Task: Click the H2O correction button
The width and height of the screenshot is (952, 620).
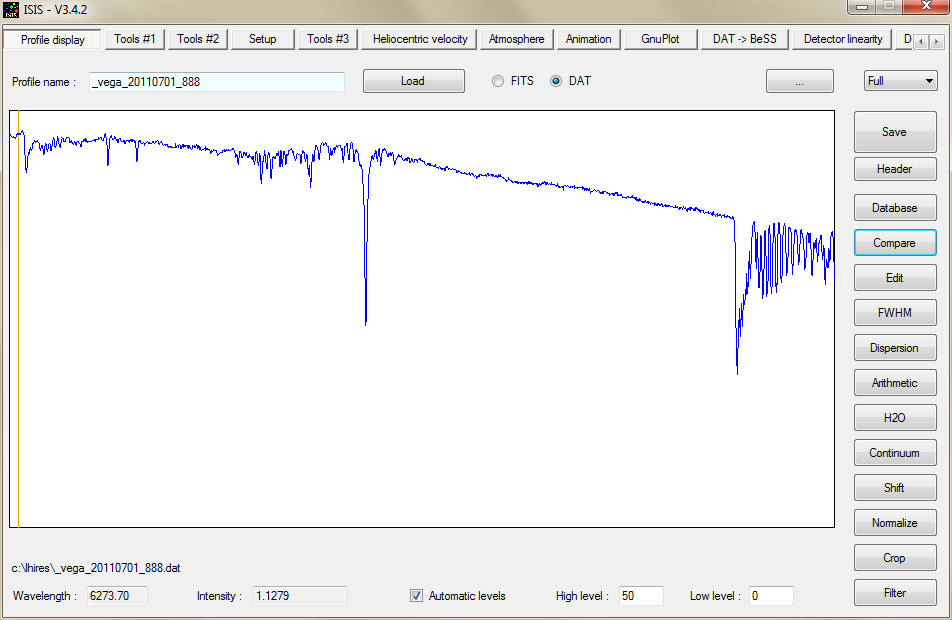Action: (x=894, y=418)
